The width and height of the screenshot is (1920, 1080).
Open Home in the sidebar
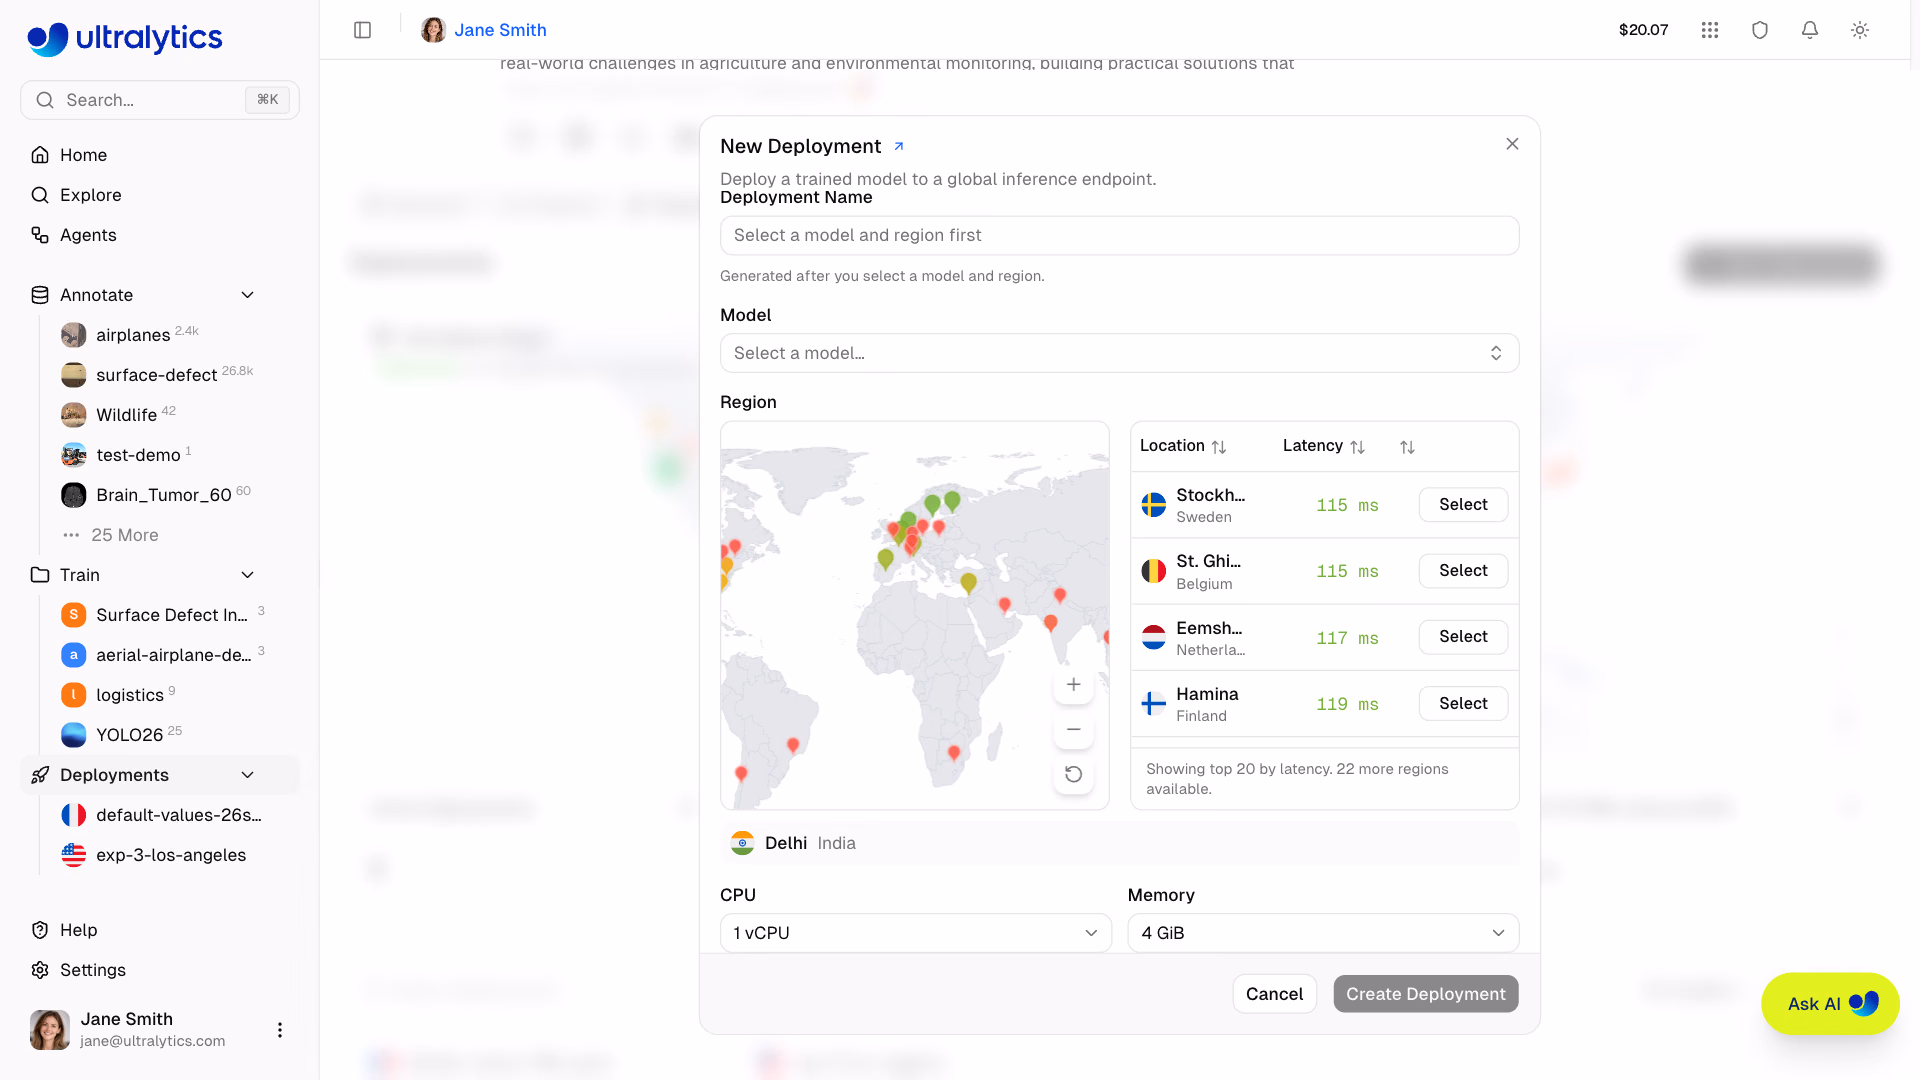pyautogui.click(x=160, y=155)
